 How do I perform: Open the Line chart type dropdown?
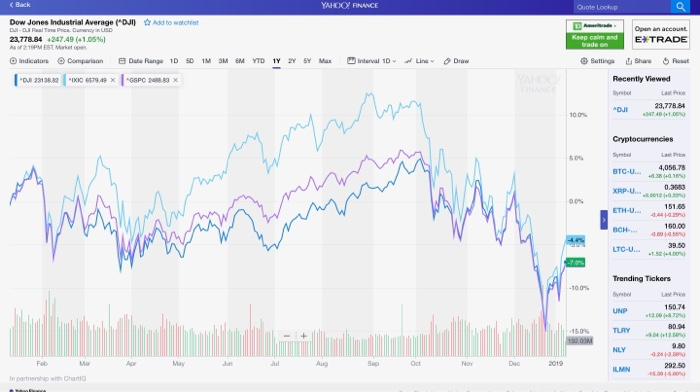click(x=419, y=61)
